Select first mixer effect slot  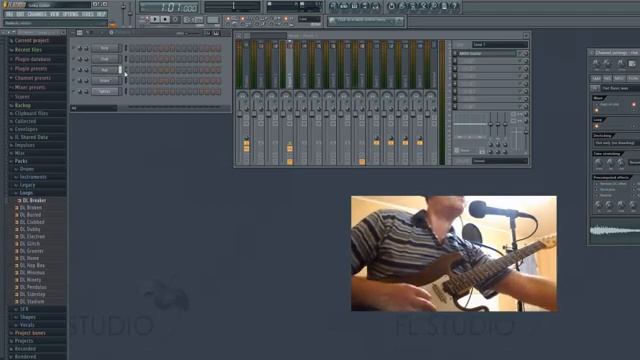[487, 53]
